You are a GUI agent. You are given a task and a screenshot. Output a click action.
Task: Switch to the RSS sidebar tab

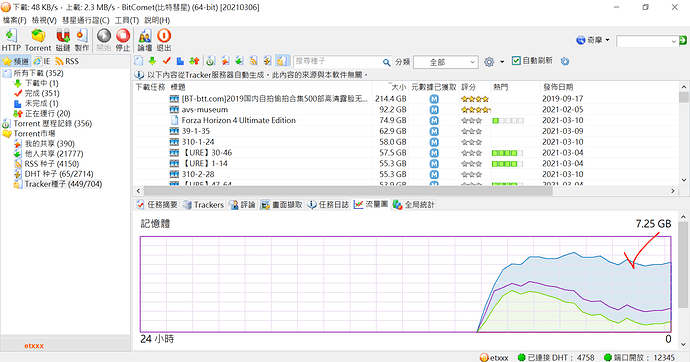click(x=67, y=61)
